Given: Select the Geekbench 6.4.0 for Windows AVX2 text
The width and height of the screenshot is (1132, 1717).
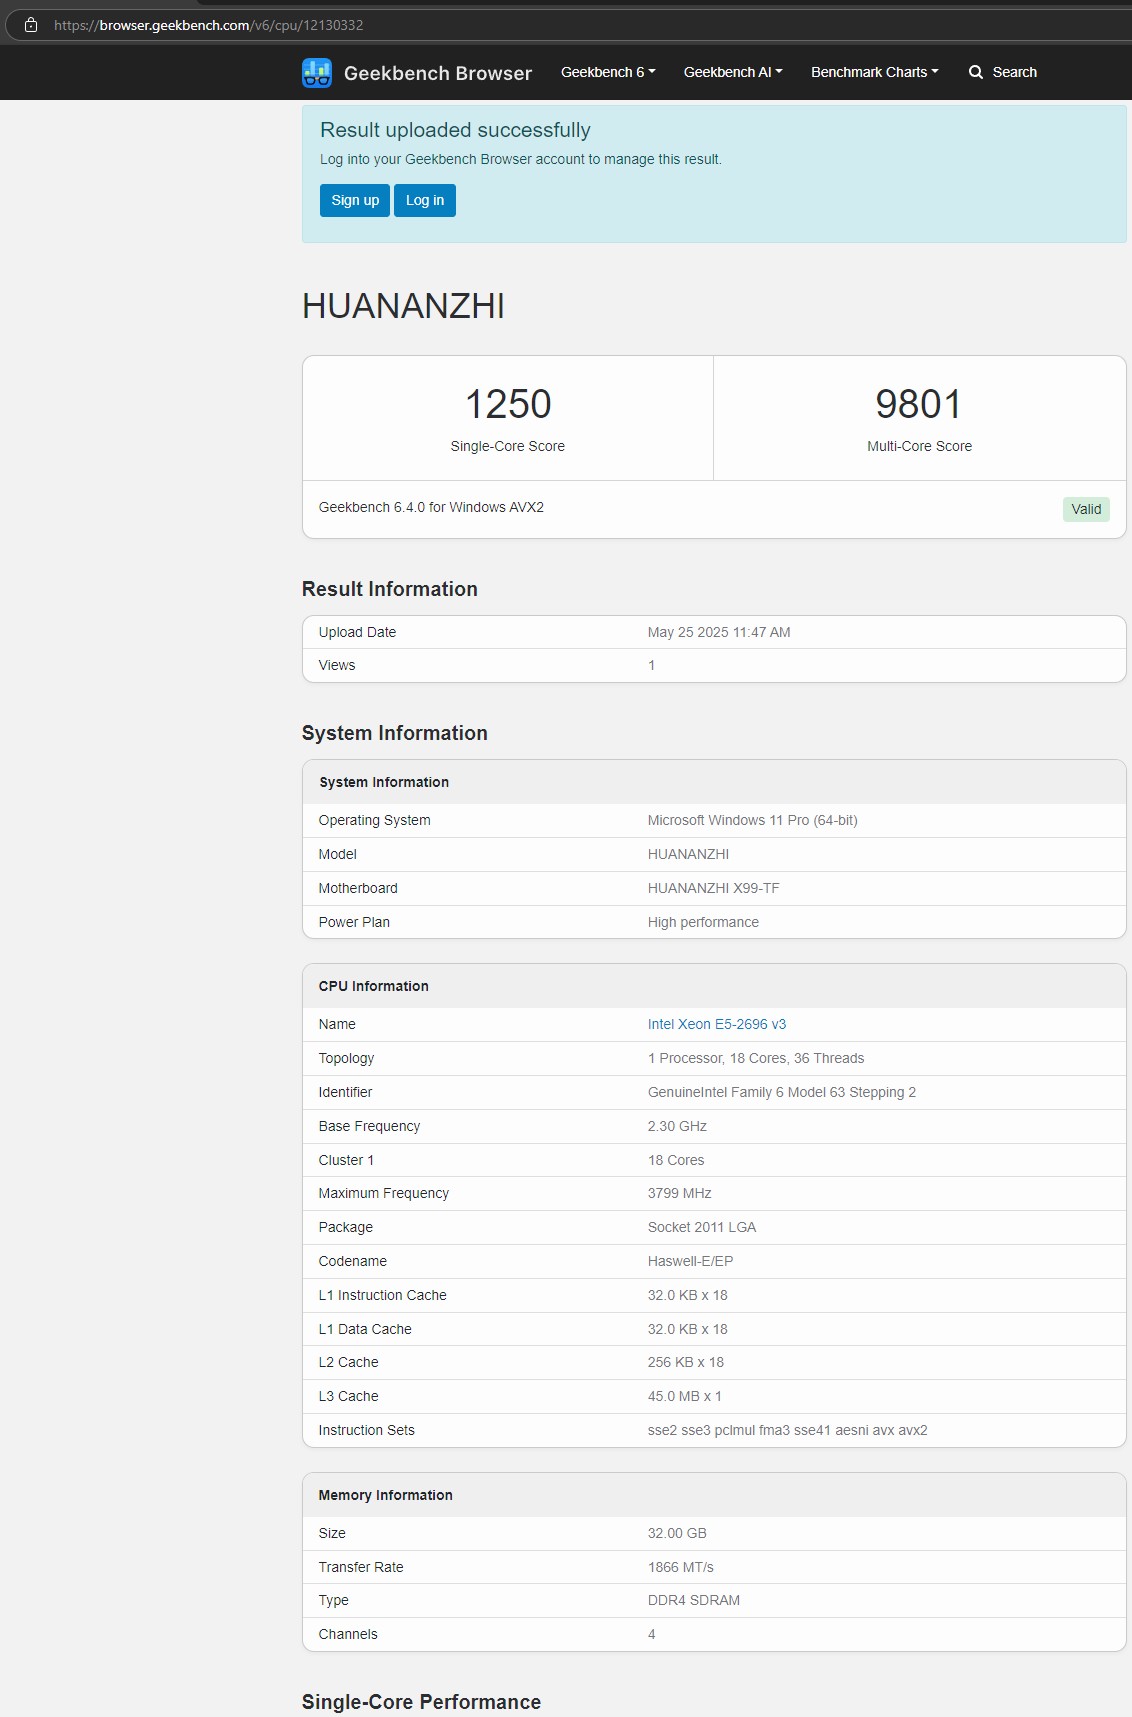Looking at the screenshot, I should point(431,507).
